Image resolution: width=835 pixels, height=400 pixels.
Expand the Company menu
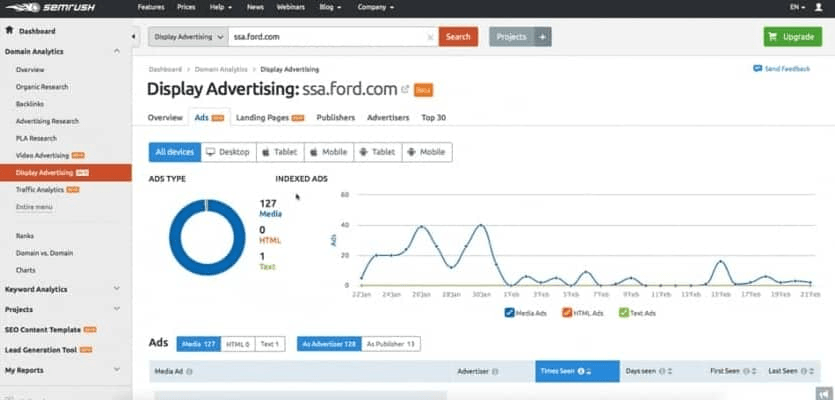(375, 7)
